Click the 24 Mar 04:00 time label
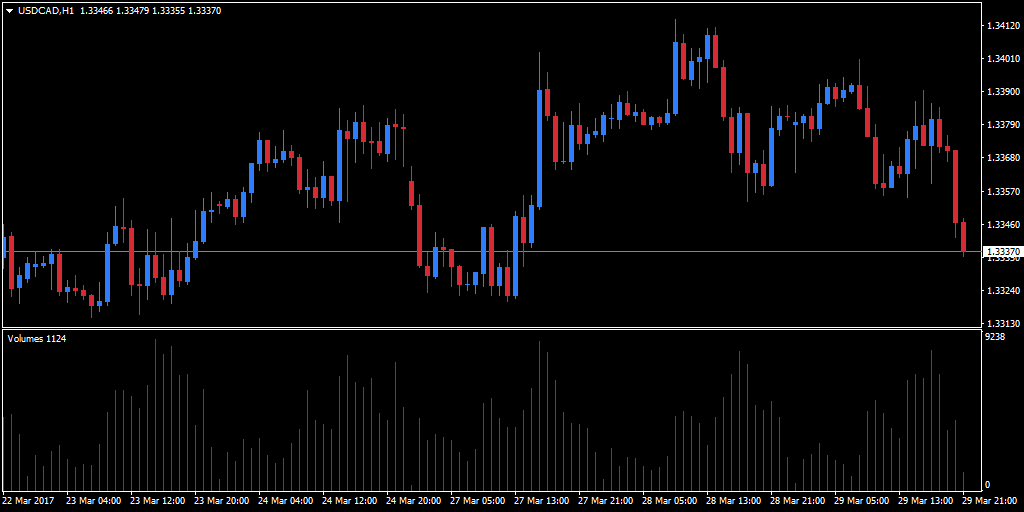This screenshot has width=1024, height=512. (x=286, y=501)
